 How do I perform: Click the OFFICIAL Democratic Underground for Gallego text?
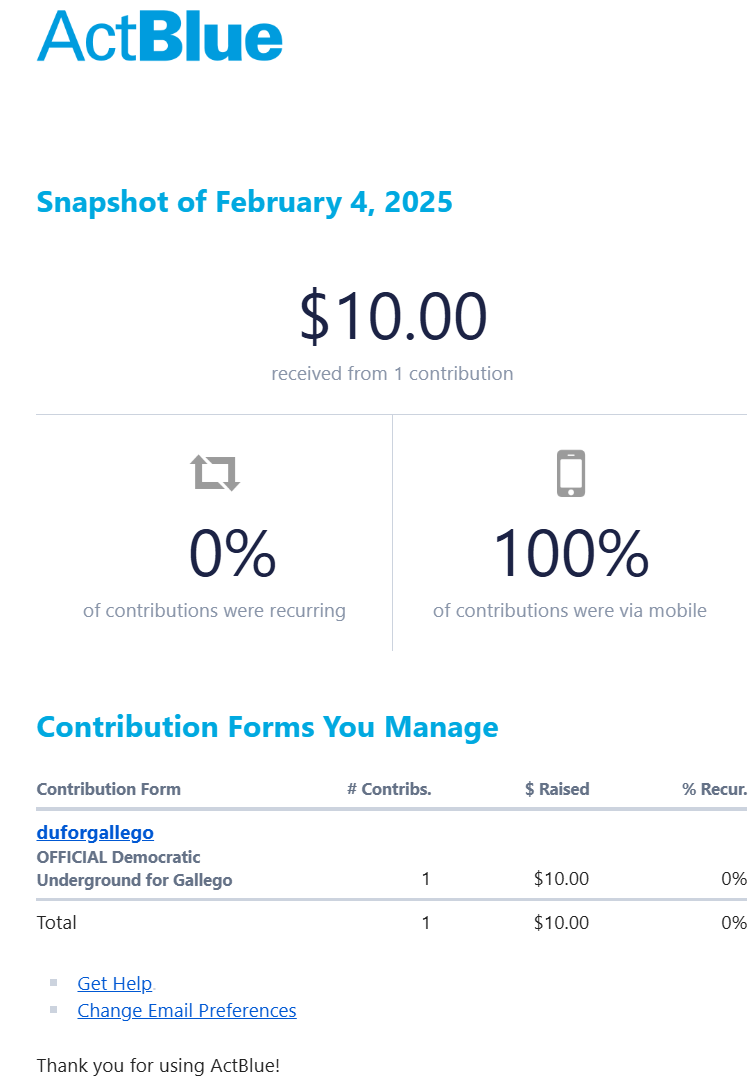click(x=133, y=869)
